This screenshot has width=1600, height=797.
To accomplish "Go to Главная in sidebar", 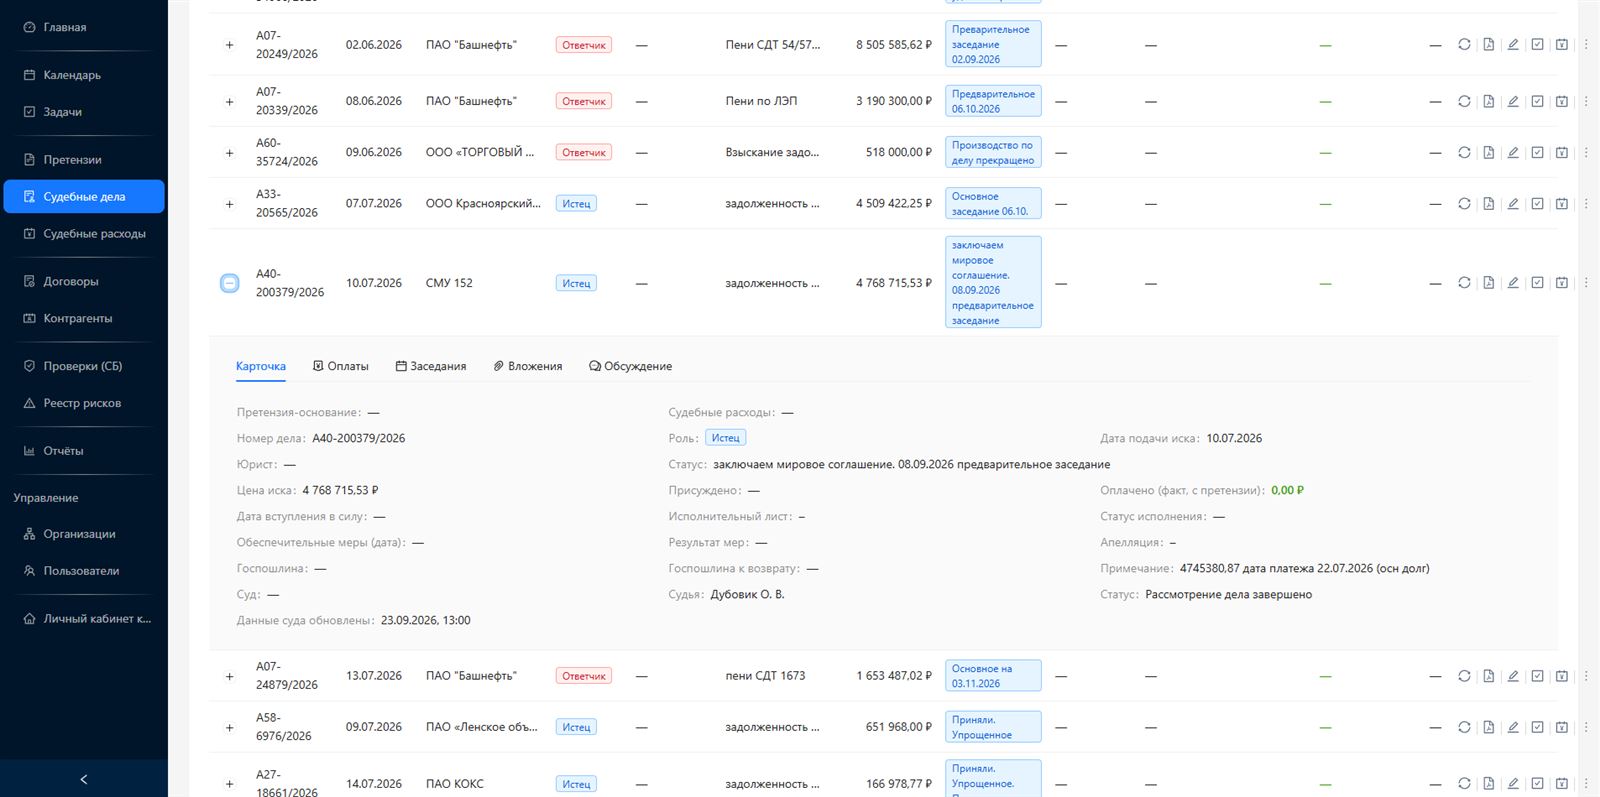I will (84, 27).
